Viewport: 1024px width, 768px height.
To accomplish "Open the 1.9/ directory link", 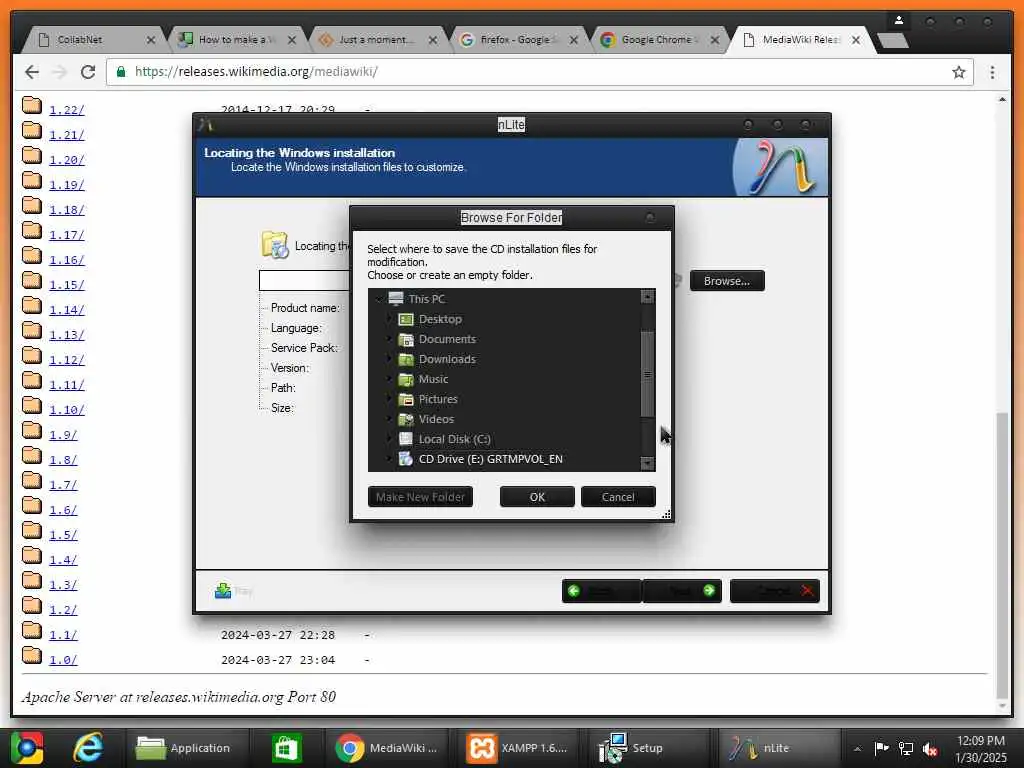I will pos(63,435).
